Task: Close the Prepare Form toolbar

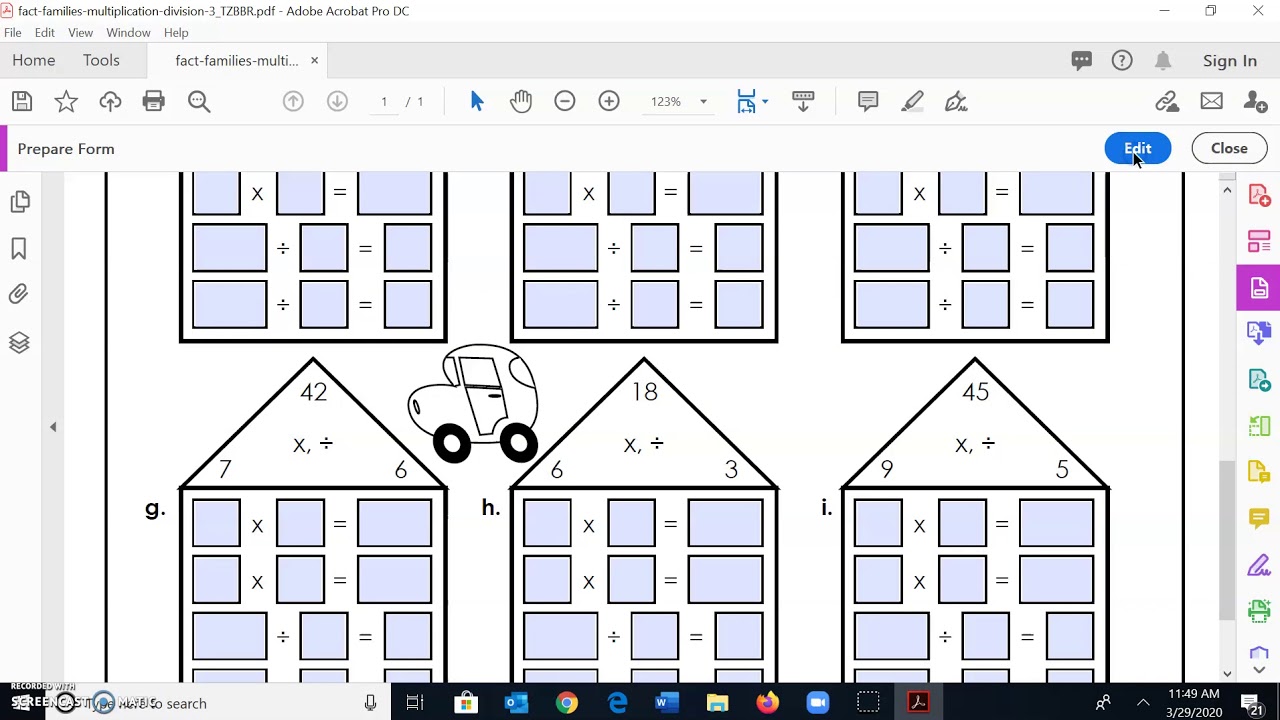Action: point(1229,148)
